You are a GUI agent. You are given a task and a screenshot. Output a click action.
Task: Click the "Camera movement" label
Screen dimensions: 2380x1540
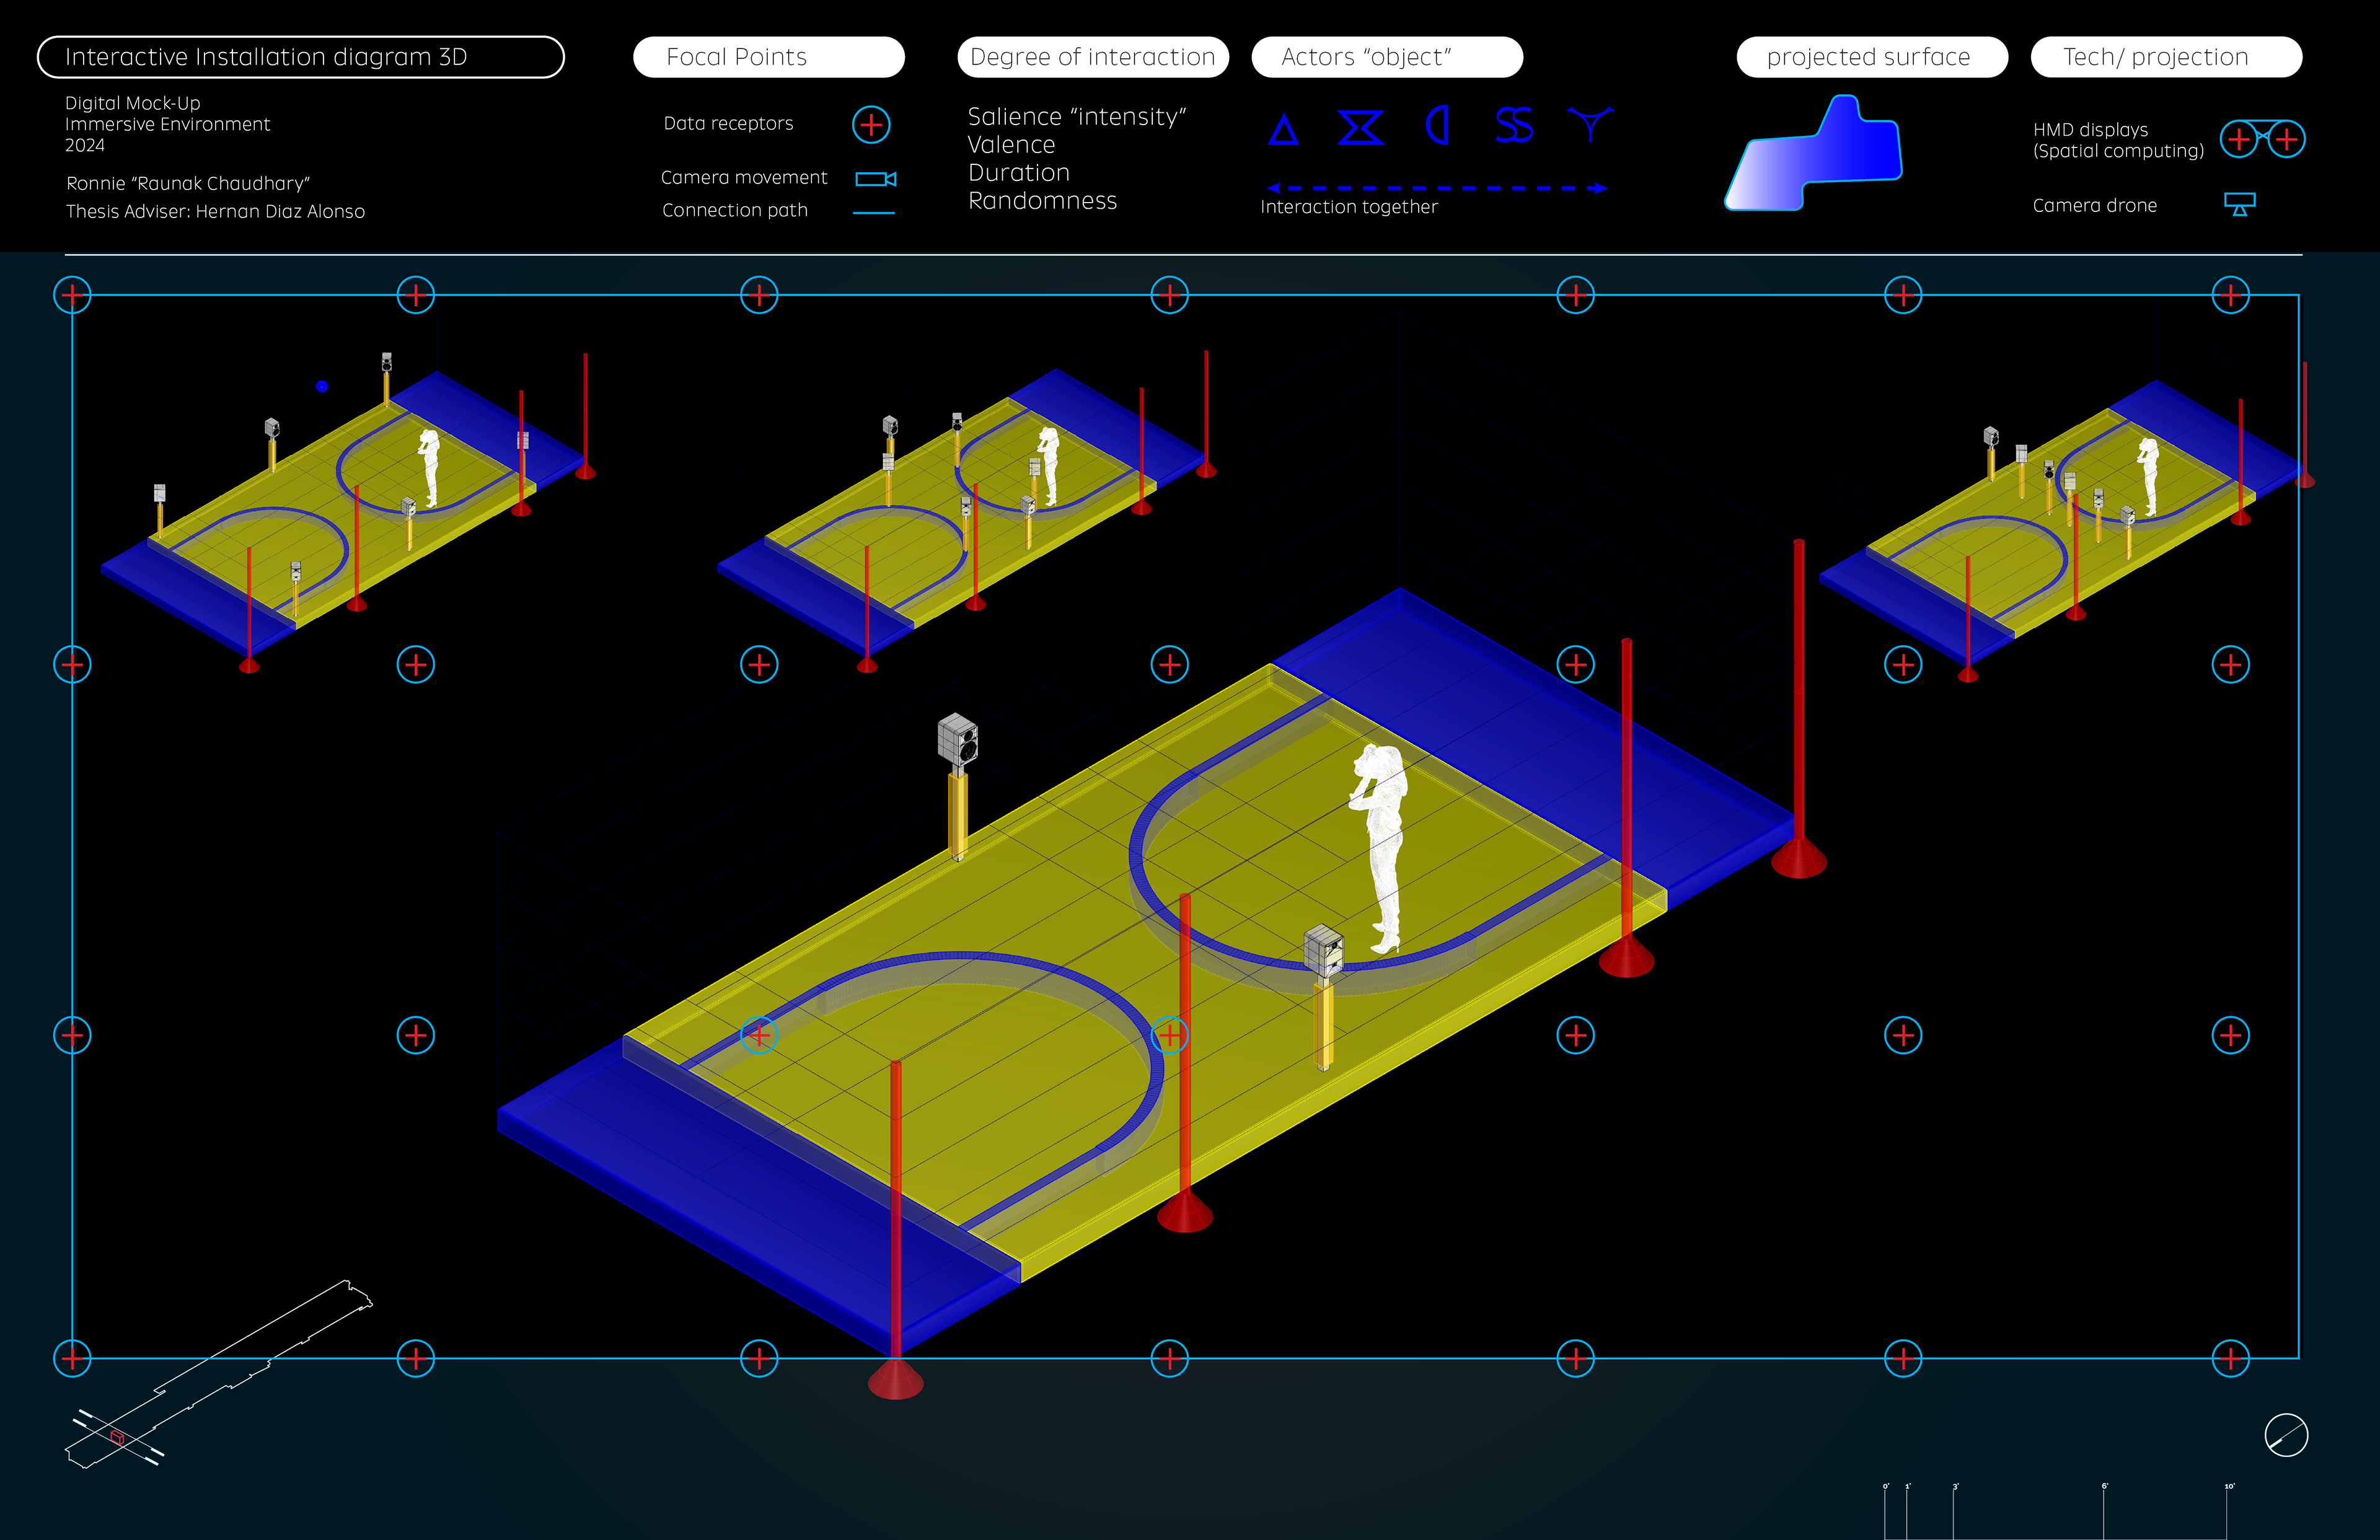click(x=744, y=177)
